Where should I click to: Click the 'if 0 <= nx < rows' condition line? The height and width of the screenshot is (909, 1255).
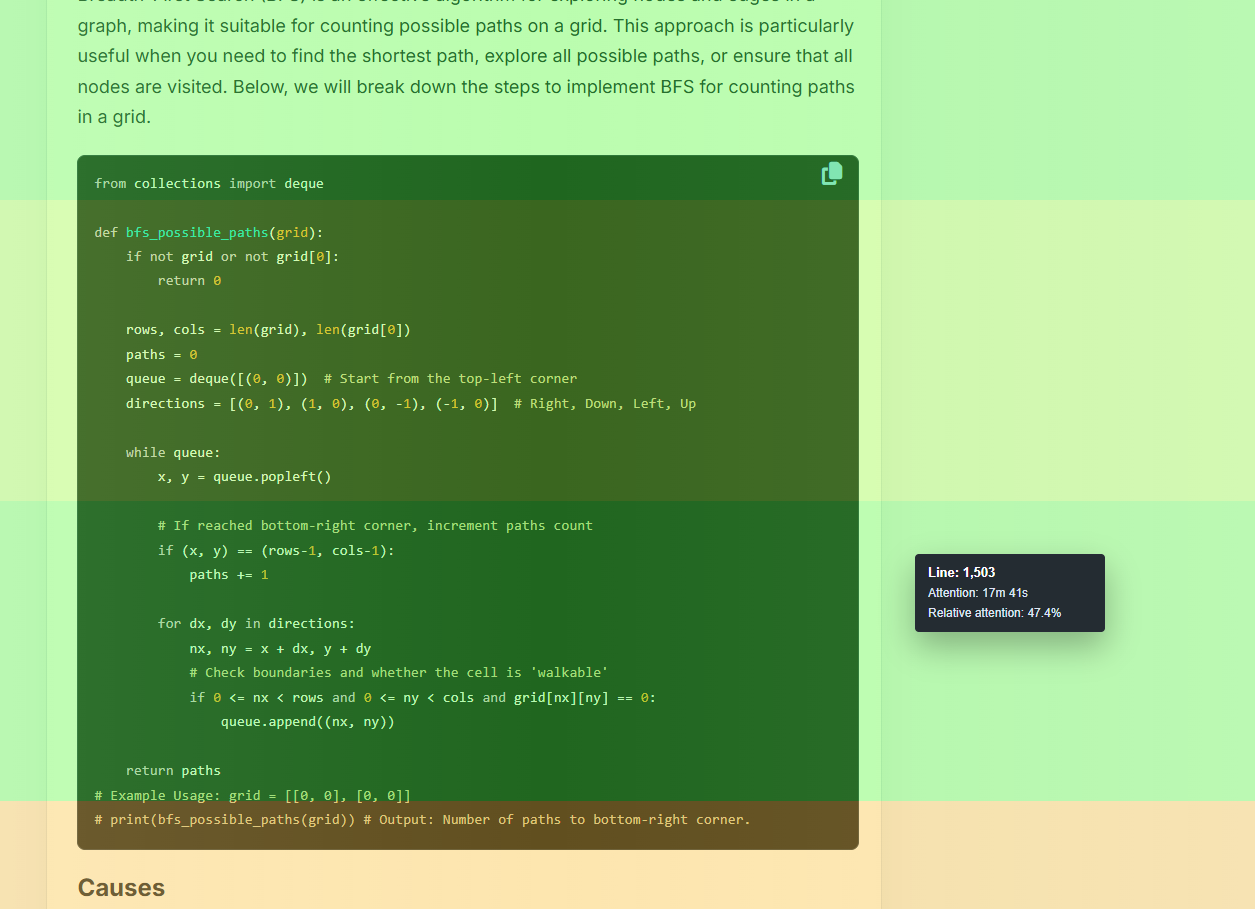click(423, 697)
